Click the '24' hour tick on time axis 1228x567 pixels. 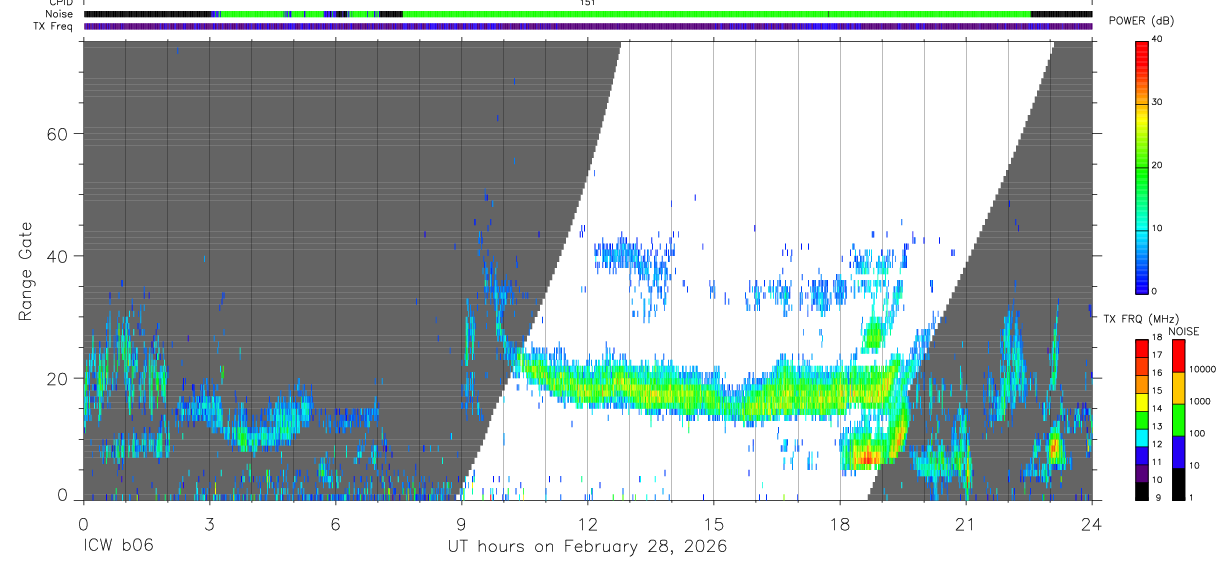click(1092, 523)
